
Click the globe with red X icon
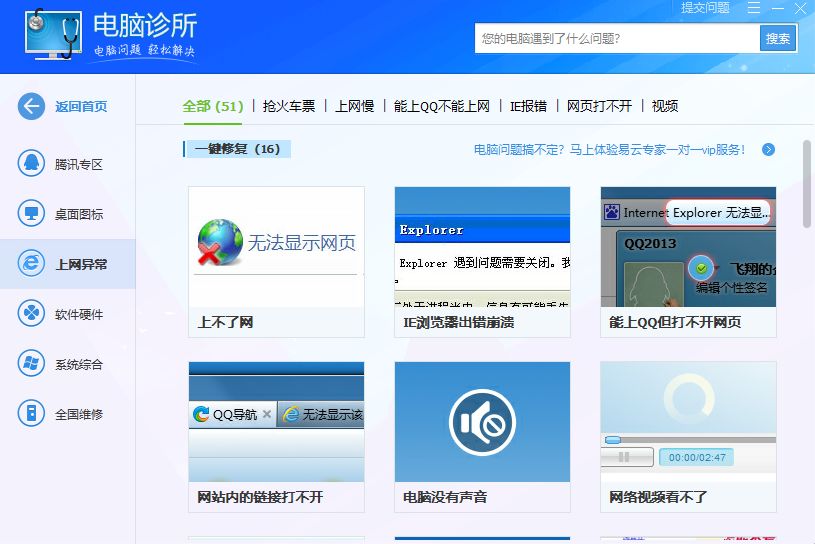click(220, 242)
